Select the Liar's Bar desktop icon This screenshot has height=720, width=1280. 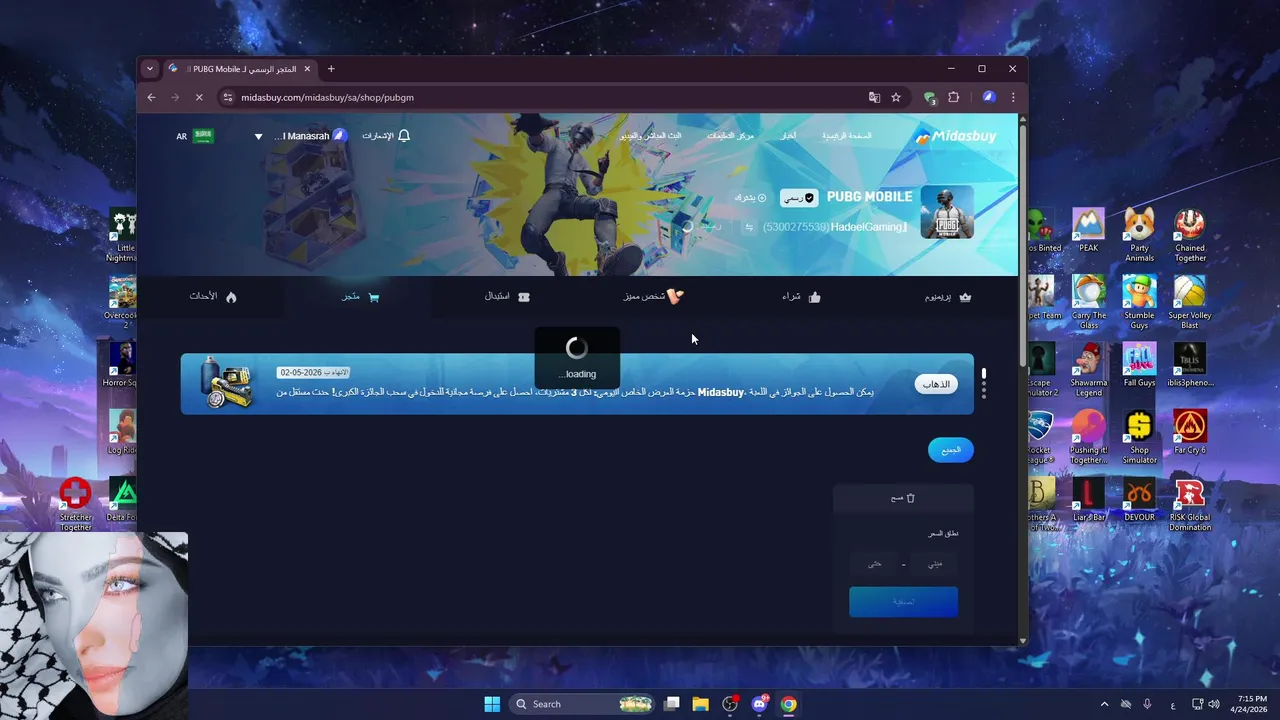pos(1088,499)
